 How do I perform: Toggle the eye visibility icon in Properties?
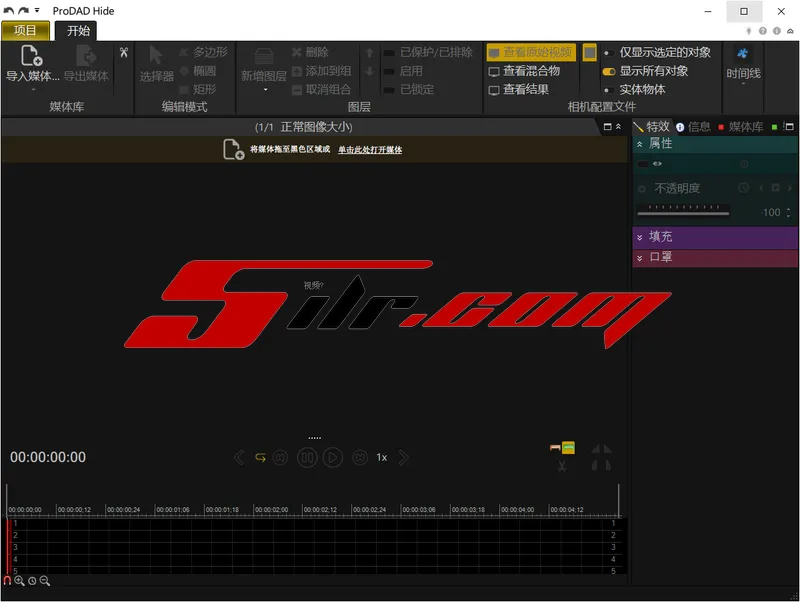pyautogui.click(x=657, y=164)
